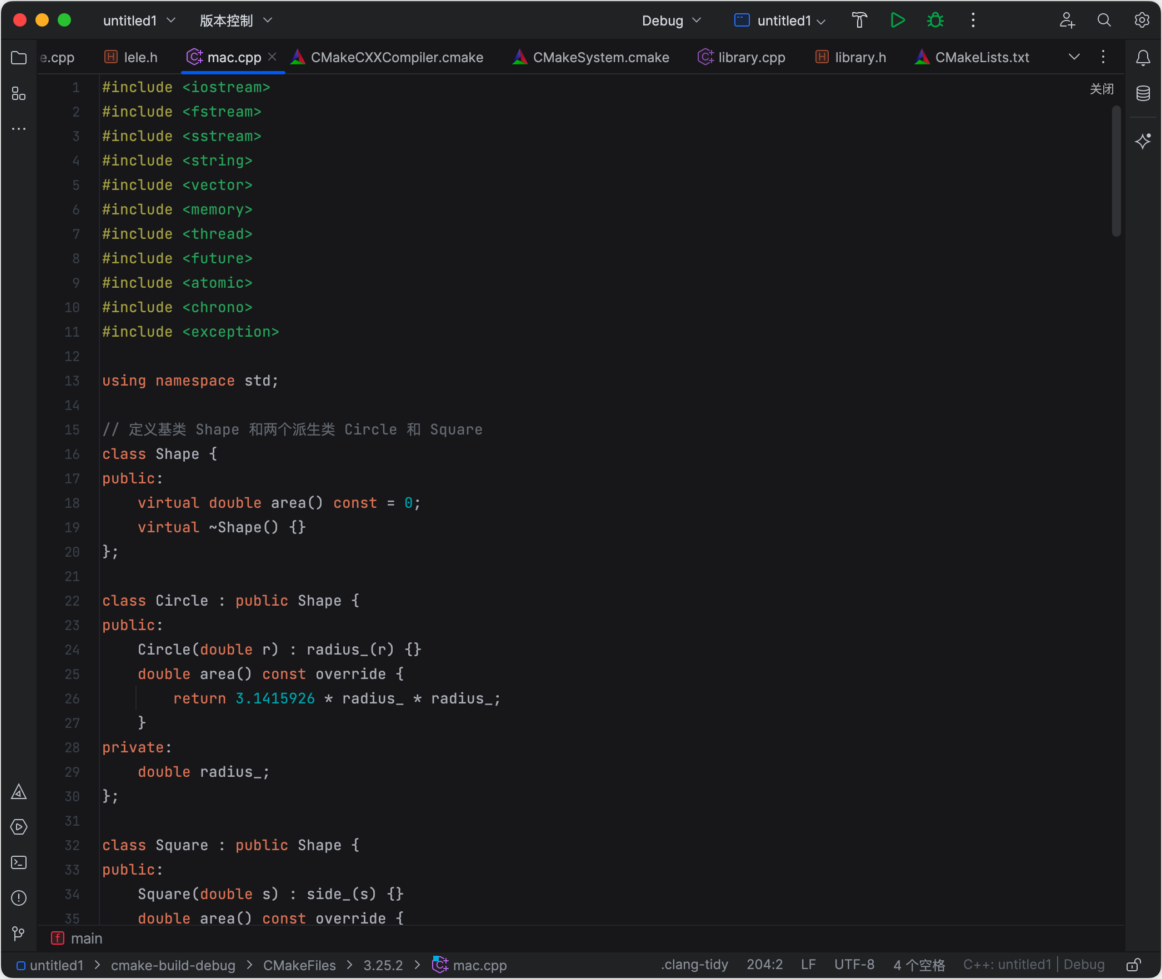Open the untitled1 run configuration dropdown
The image size is (1162, 979).
pyautogui.click(x=780, y=21)
